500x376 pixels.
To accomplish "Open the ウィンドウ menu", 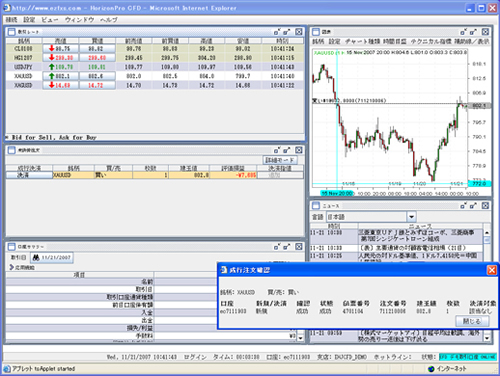I will tap(79, 20).
